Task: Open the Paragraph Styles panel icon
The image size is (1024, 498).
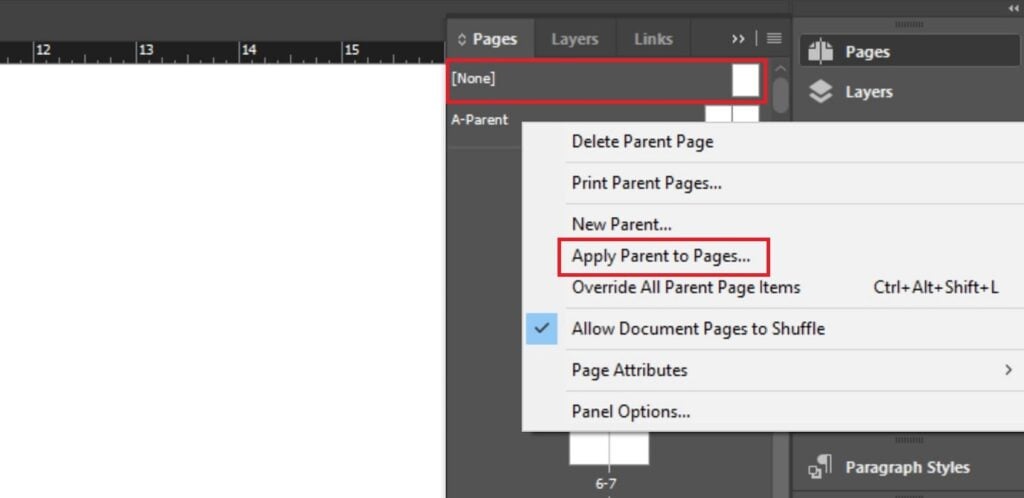Action: (x=820, y=467)
